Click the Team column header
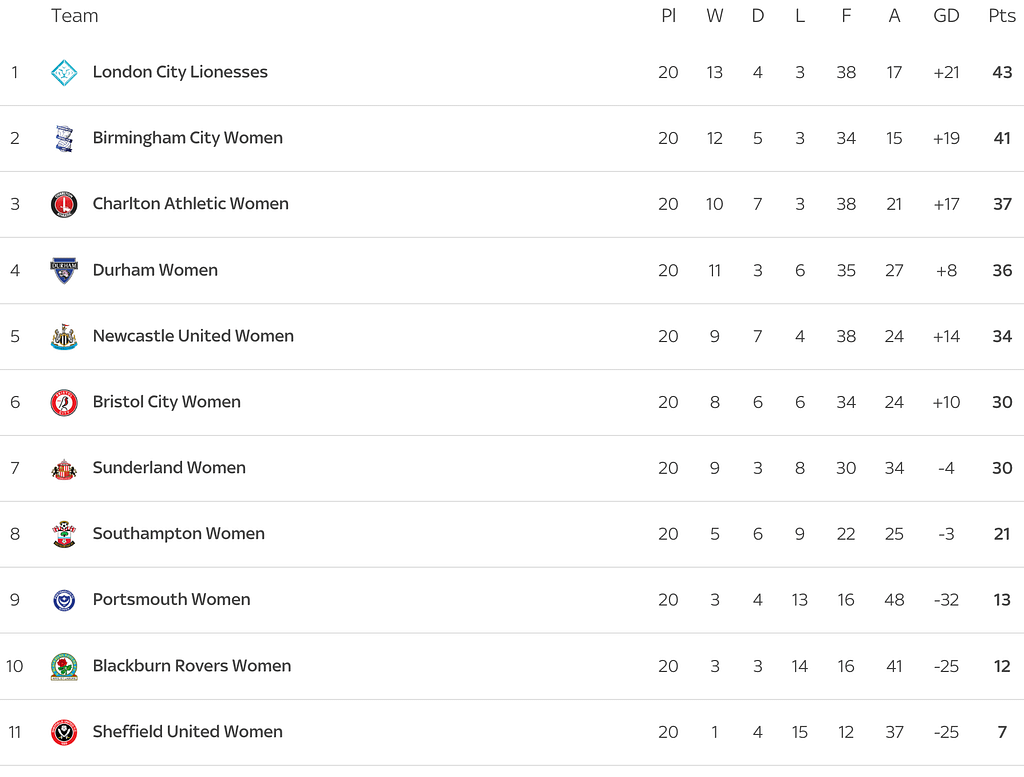Viewport: 1024px width, 777px height. click(x=75, y=16)
